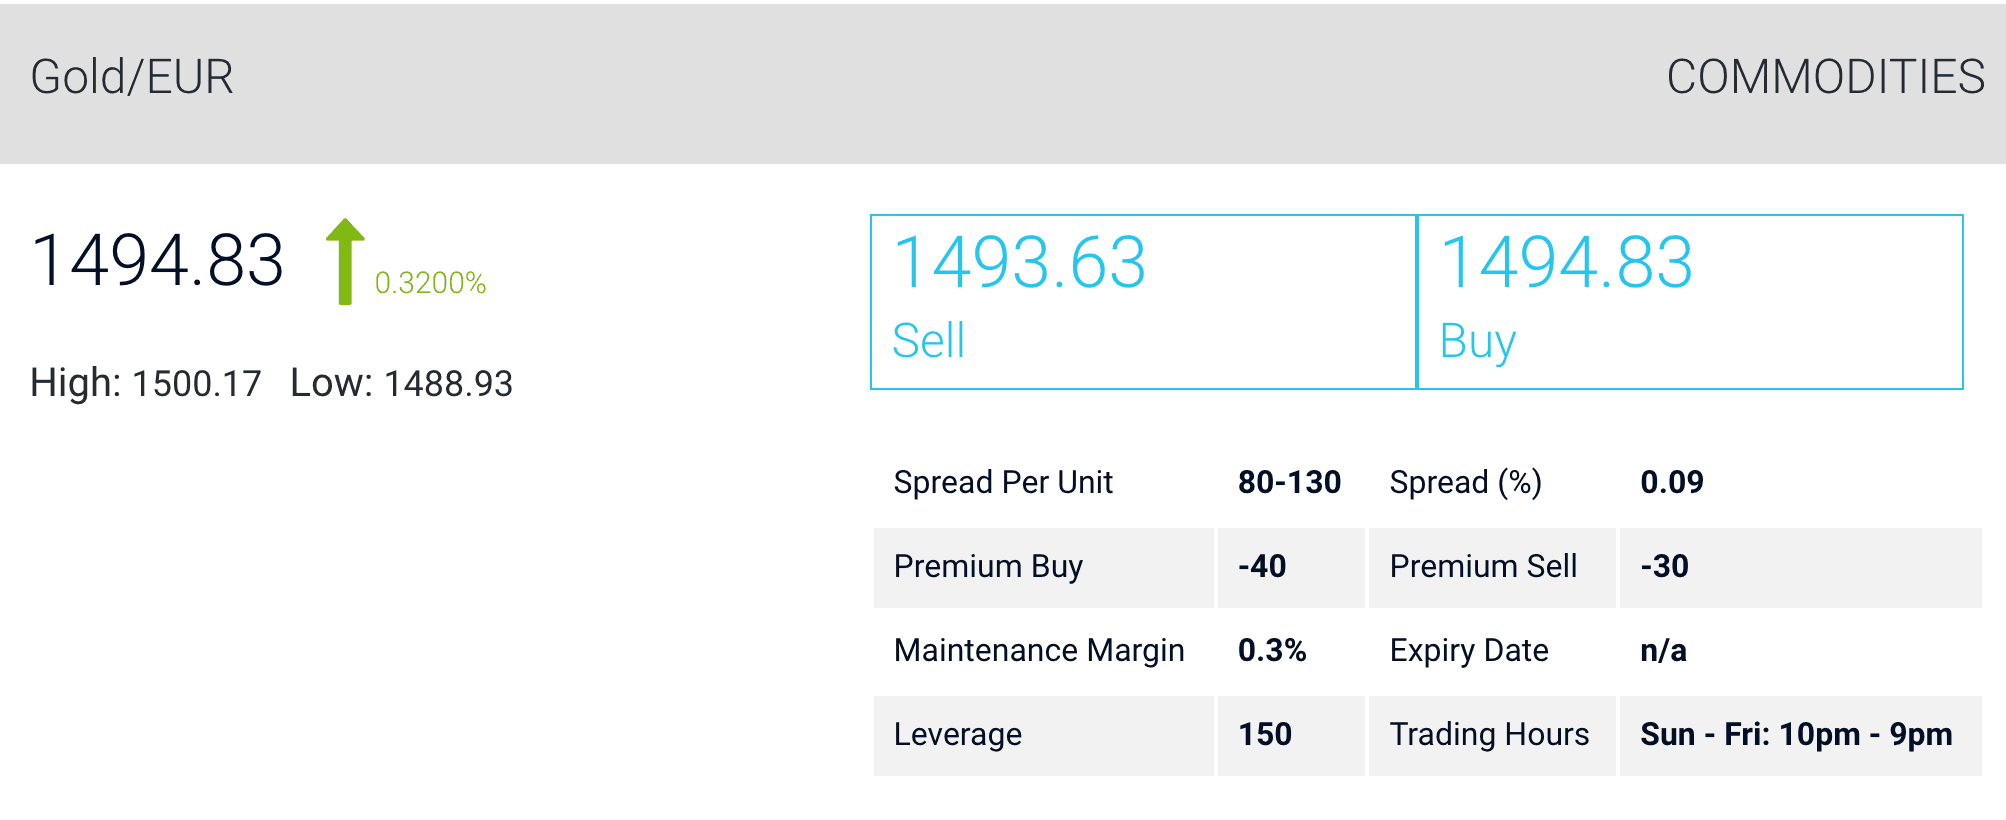Click the Expiry Date n/a value
The height and width of the screenshot is (820, 2006).
pyautogui.click(x=1663, y=650)
